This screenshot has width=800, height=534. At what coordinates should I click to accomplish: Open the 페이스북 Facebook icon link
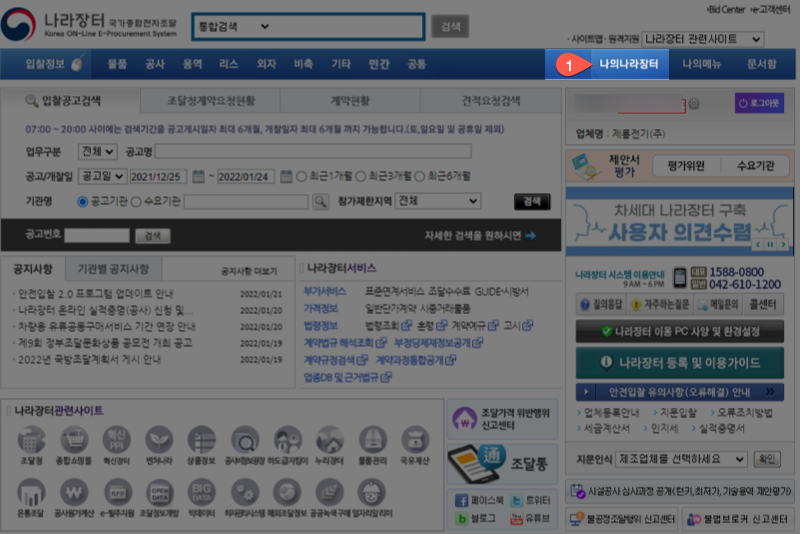point(461,501)
